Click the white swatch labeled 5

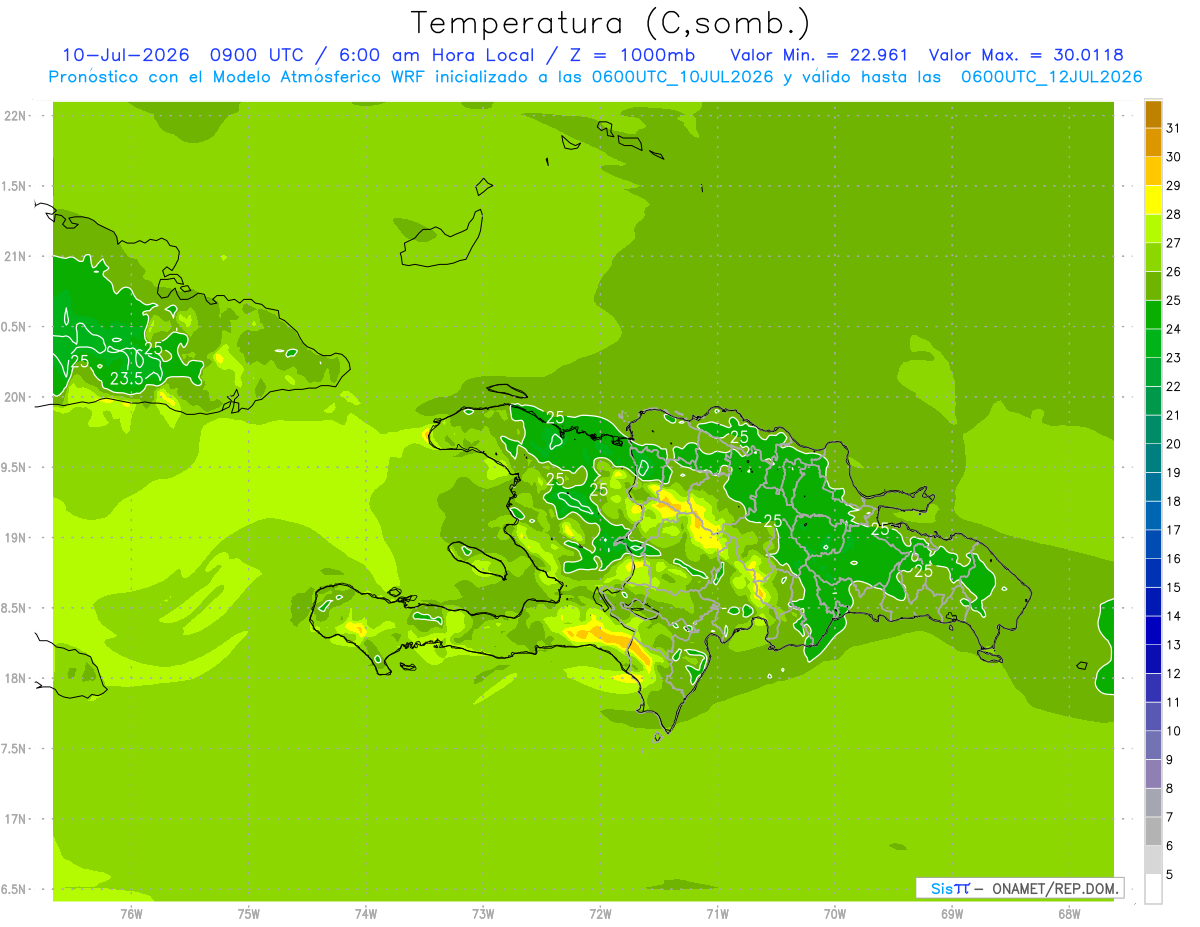tap(1153, 889)
